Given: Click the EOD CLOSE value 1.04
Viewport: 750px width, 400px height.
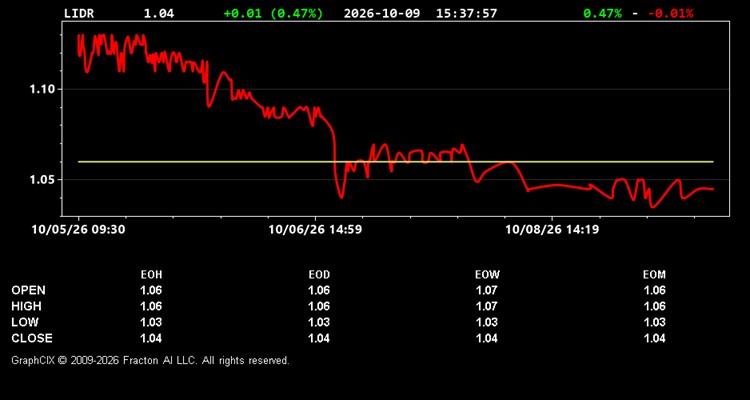Looking at the screenshot, I should click(319, 338).
